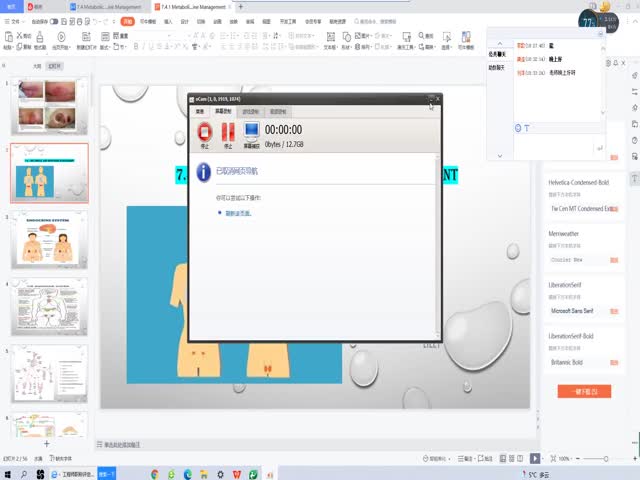
Task: Click the orange download button in font panel
Action: [x=584, y=392]
